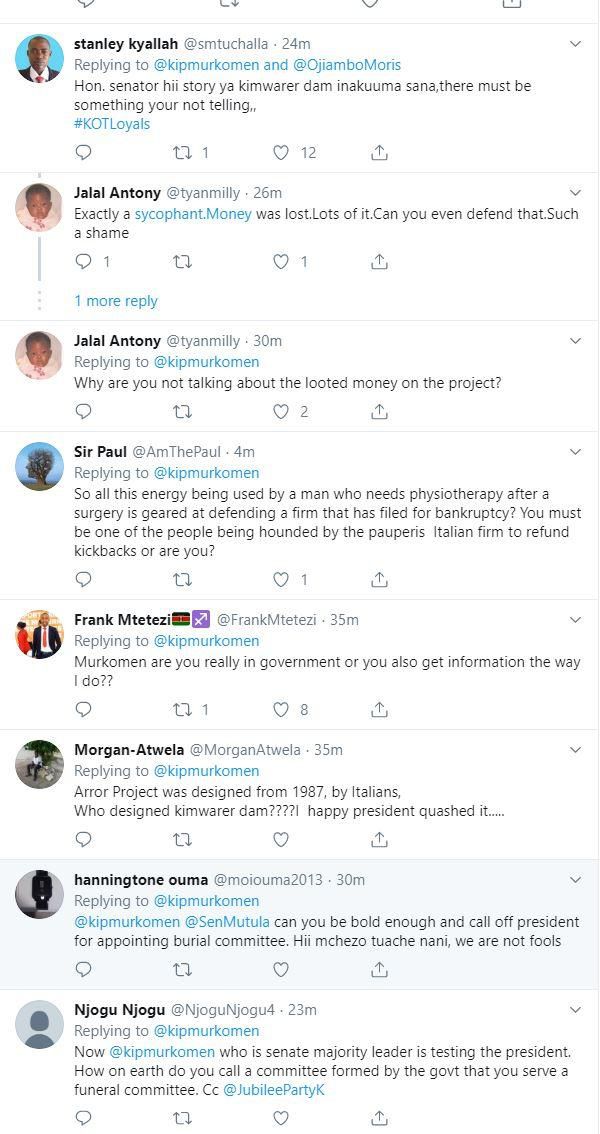The height and width of the screenshot is (1134, 600).
Task: Retweet Njogu Njogu's tweet
Action: click(x=182, y=1117)
